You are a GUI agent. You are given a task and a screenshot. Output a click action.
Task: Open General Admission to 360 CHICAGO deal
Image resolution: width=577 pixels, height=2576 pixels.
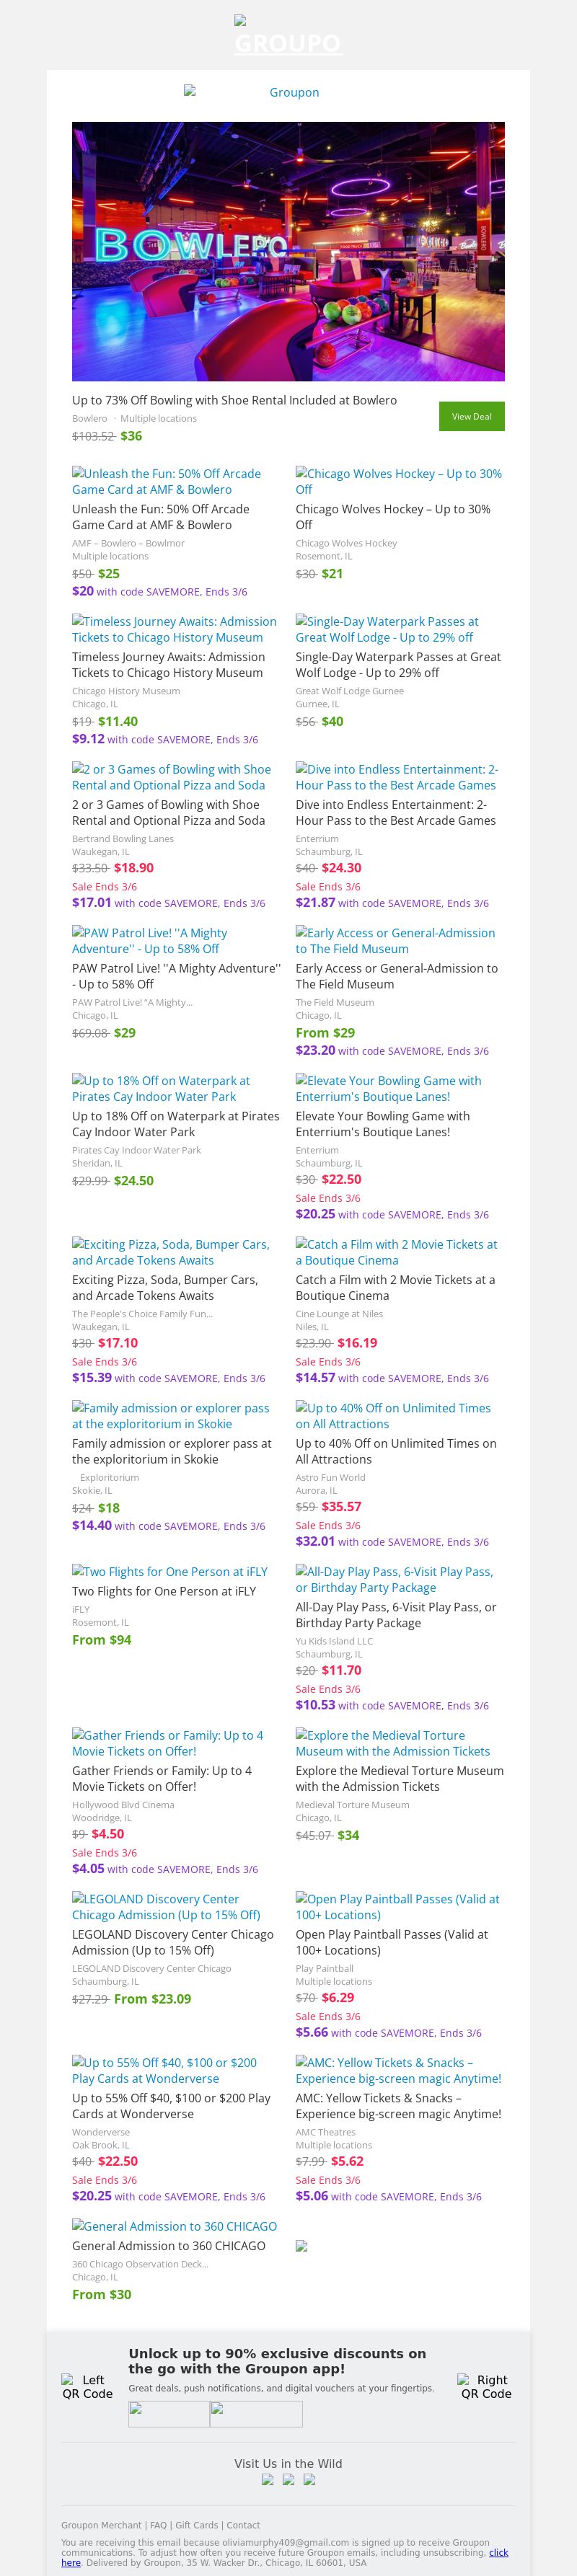pos(174,2226)
